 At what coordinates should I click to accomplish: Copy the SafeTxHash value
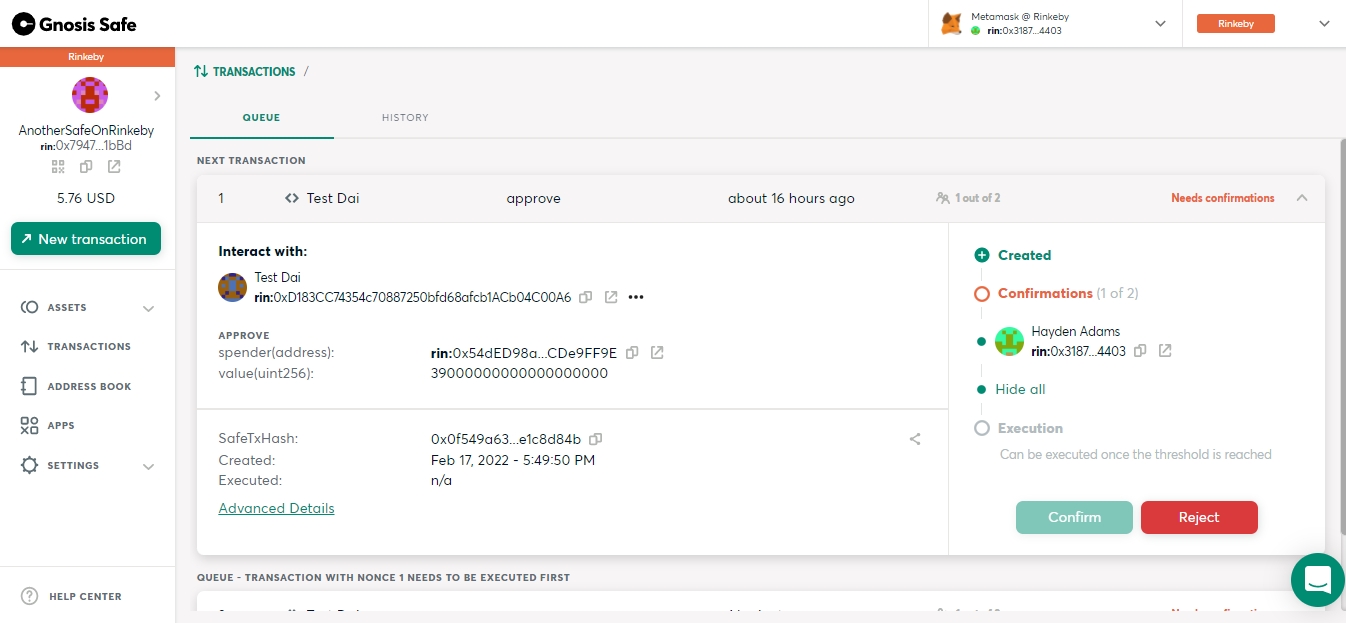pos(596,439)
